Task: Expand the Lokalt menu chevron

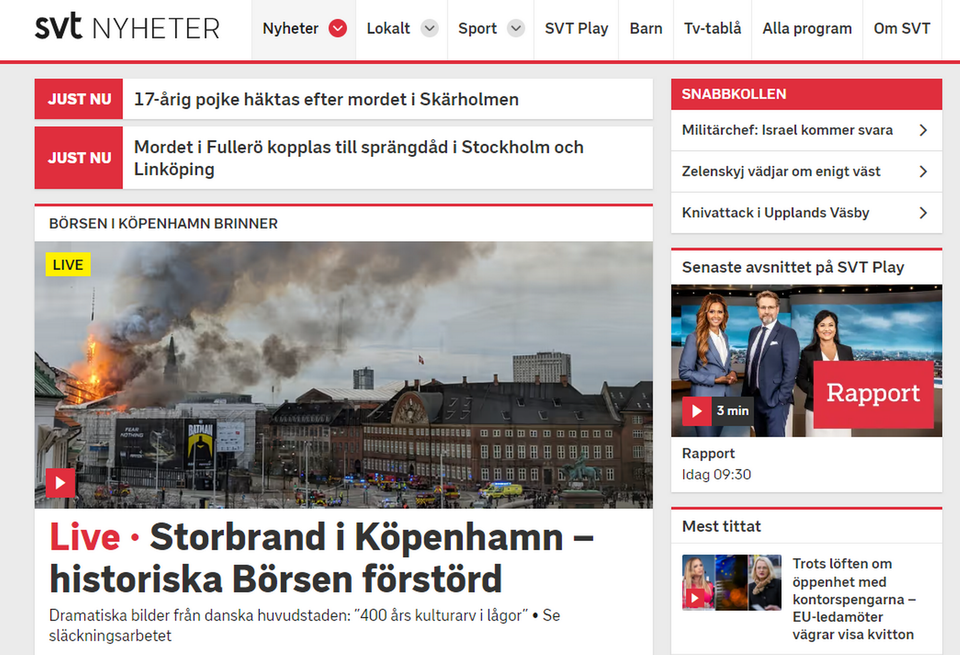Action: tap(430, 28)
